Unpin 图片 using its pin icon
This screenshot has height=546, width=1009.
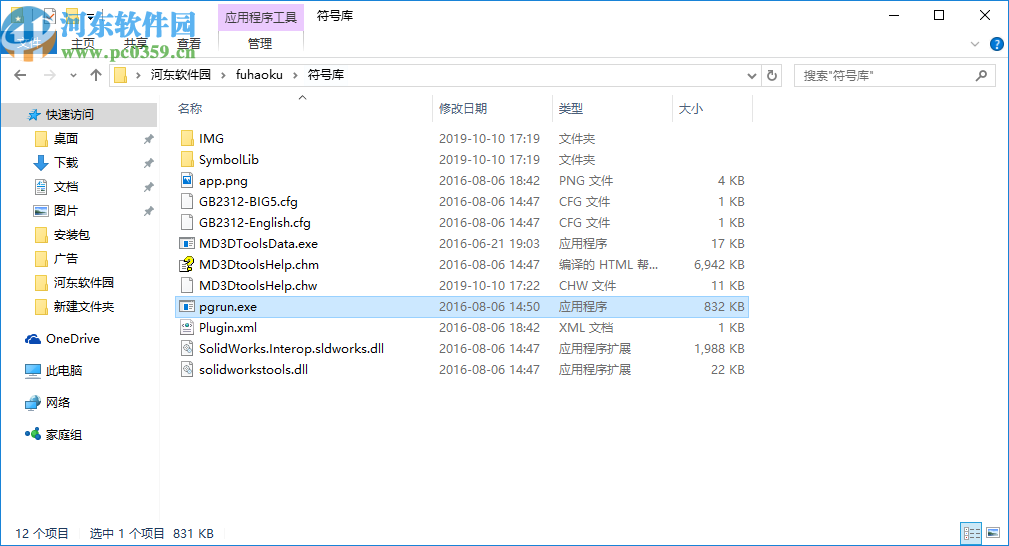tap(149, 211)
